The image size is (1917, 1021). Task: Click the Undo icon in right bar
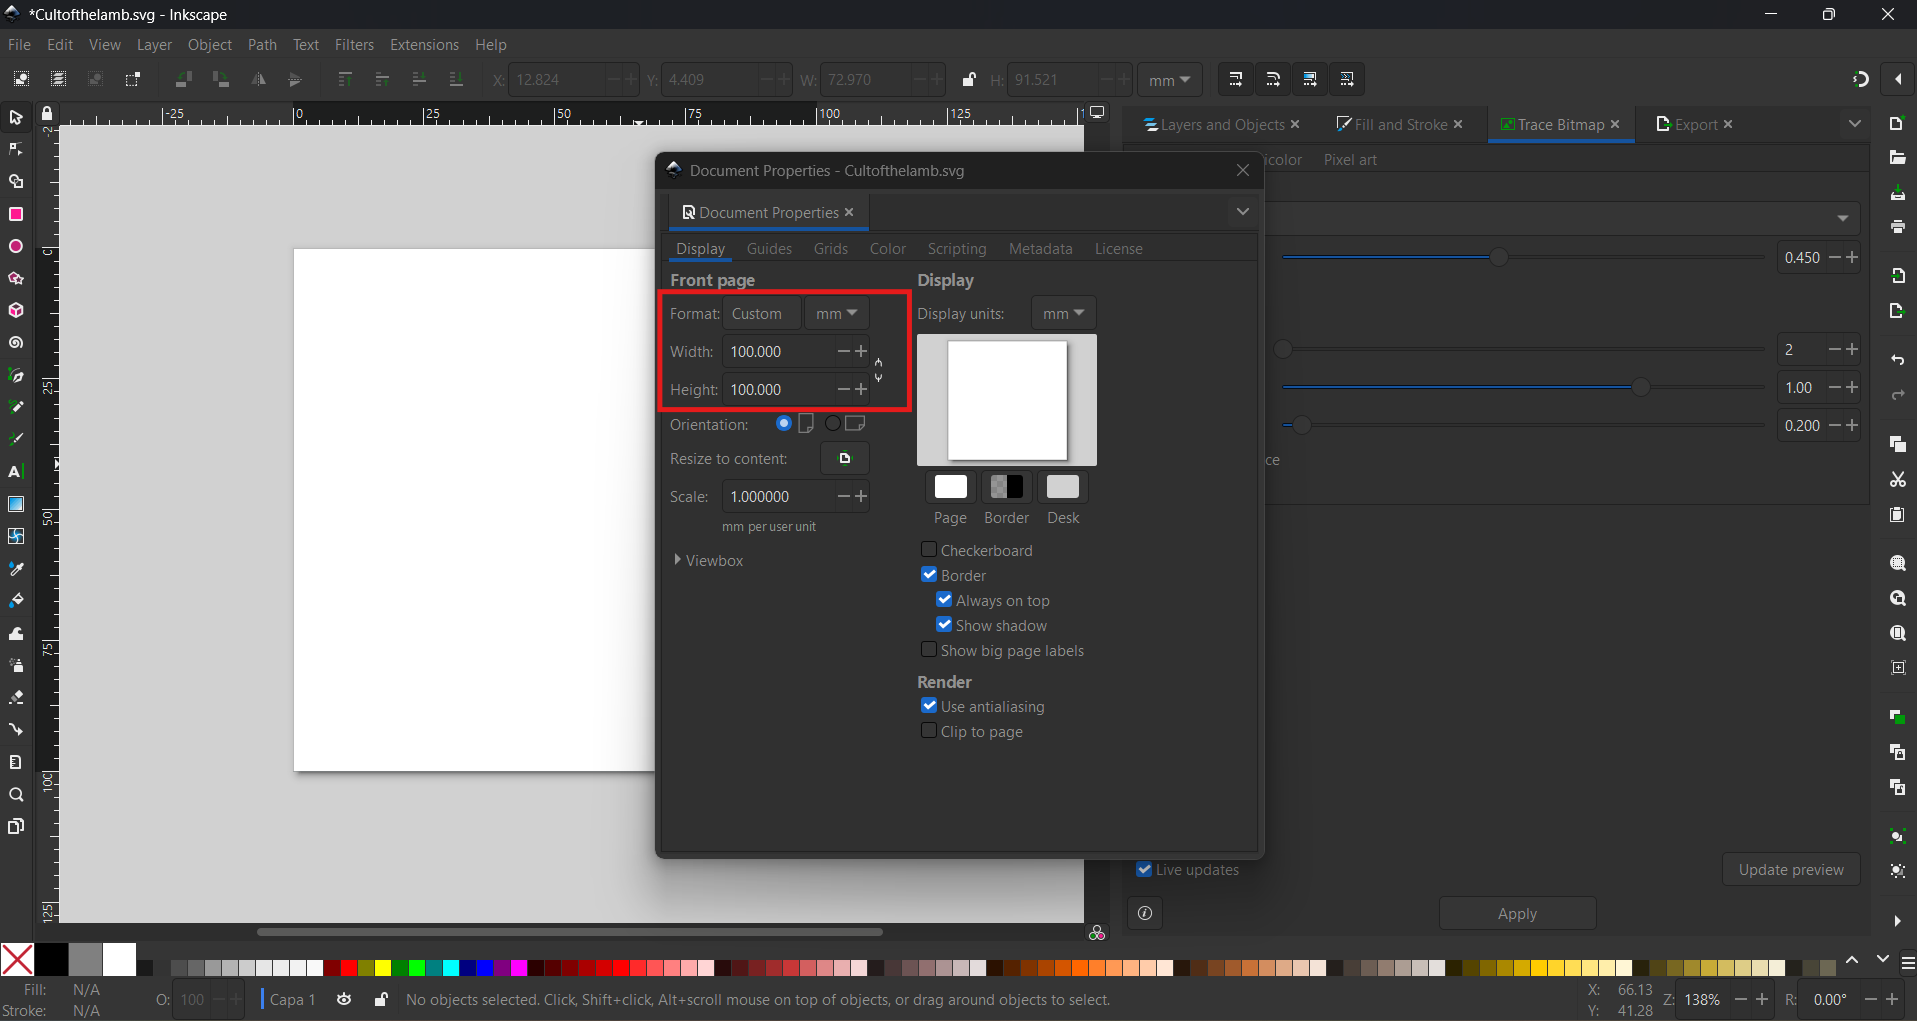click(1897, 359)
